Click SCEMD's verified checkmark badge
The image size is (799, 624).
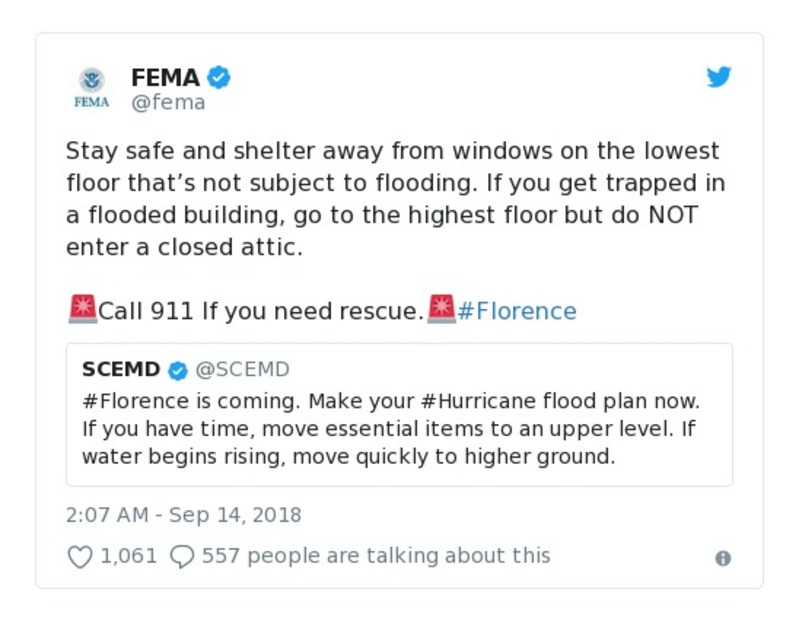[x=178, y=370]
